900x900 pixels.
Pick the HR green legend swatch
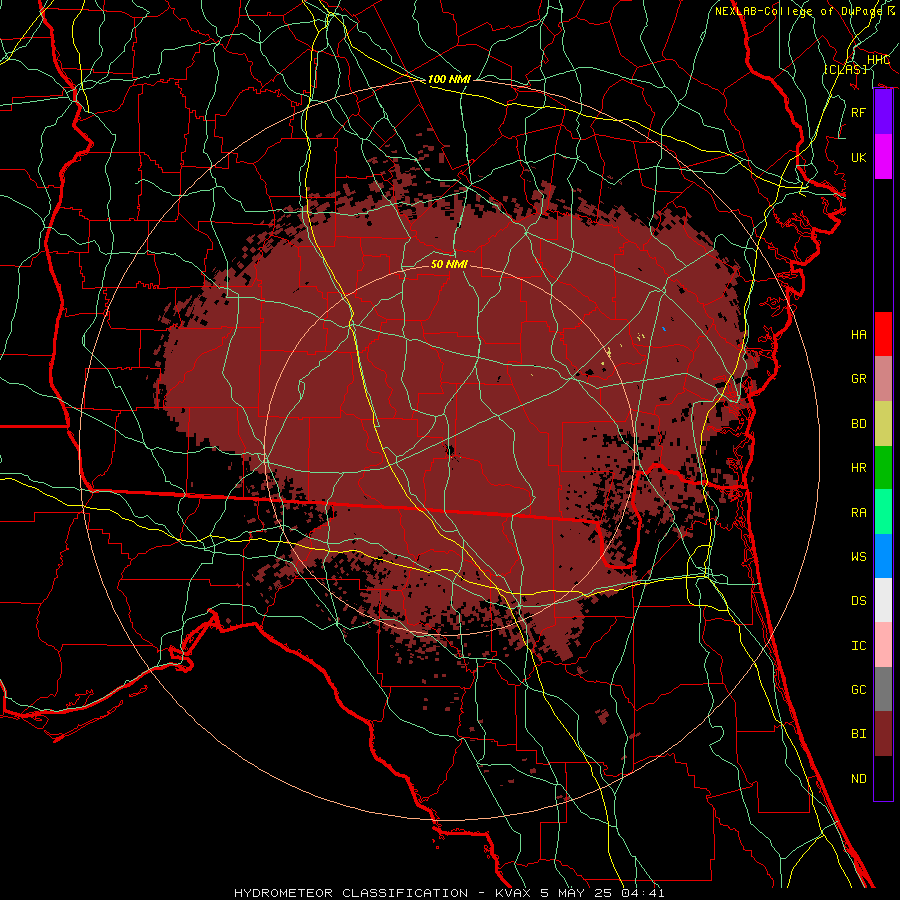click(x=883, y=467)
